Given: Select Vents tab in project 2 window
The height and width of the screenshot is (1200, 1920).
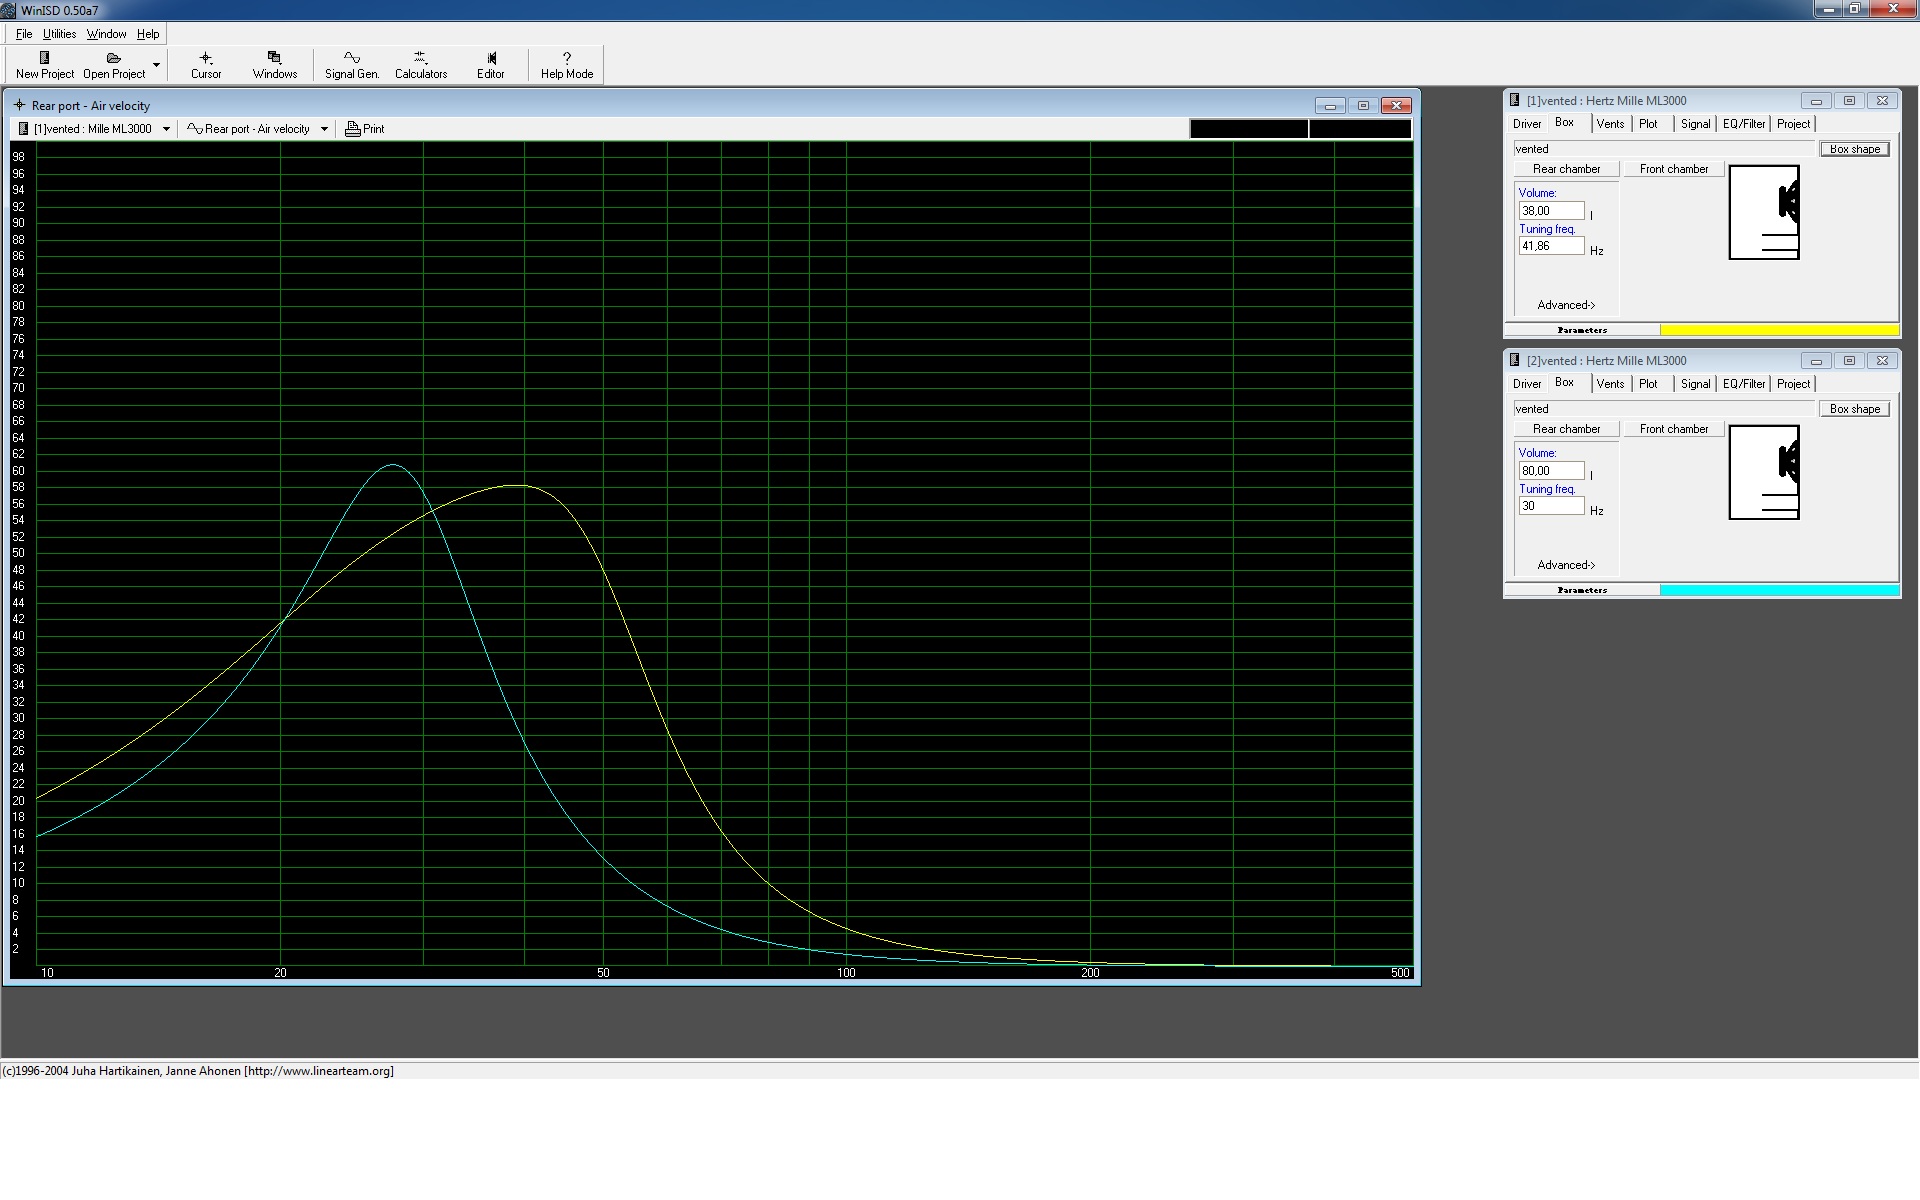Looking at the screenshot, I should coord(1610,384).
